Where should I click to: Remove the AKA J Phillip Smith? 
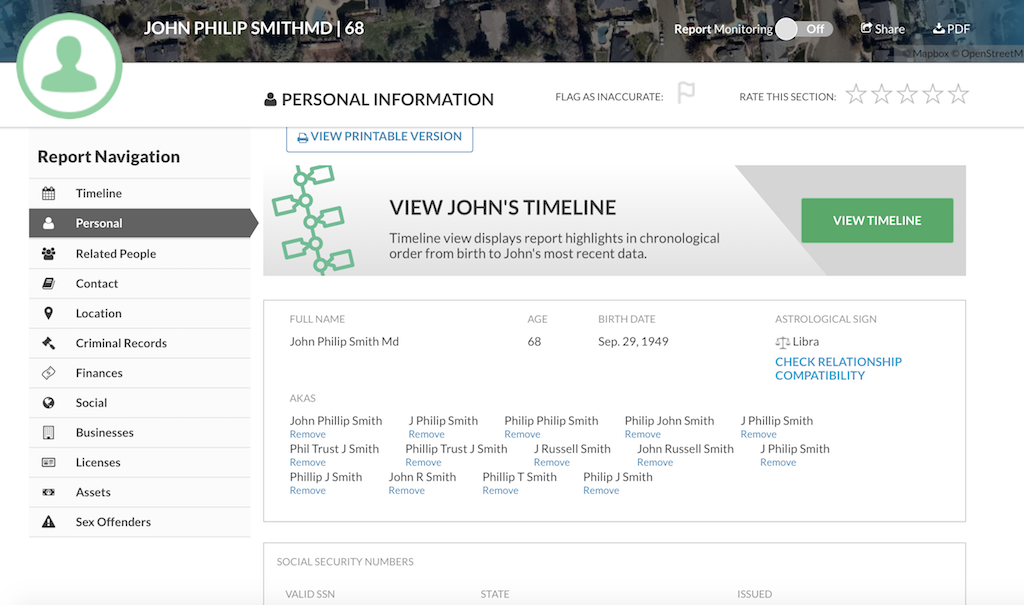(x=759, y=434)
